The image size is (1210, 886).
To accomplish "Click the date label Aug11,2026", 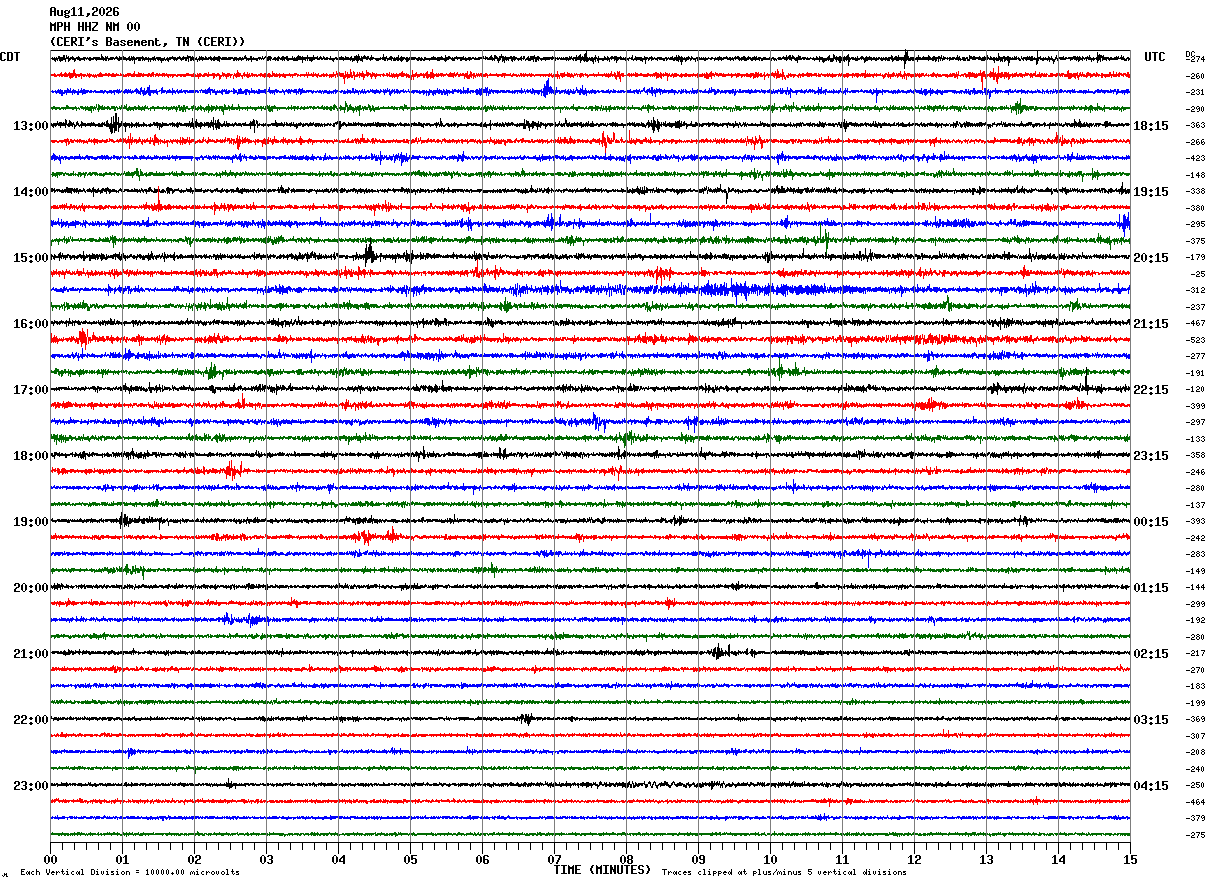I will pyautogui.click(x=84, y=12).
